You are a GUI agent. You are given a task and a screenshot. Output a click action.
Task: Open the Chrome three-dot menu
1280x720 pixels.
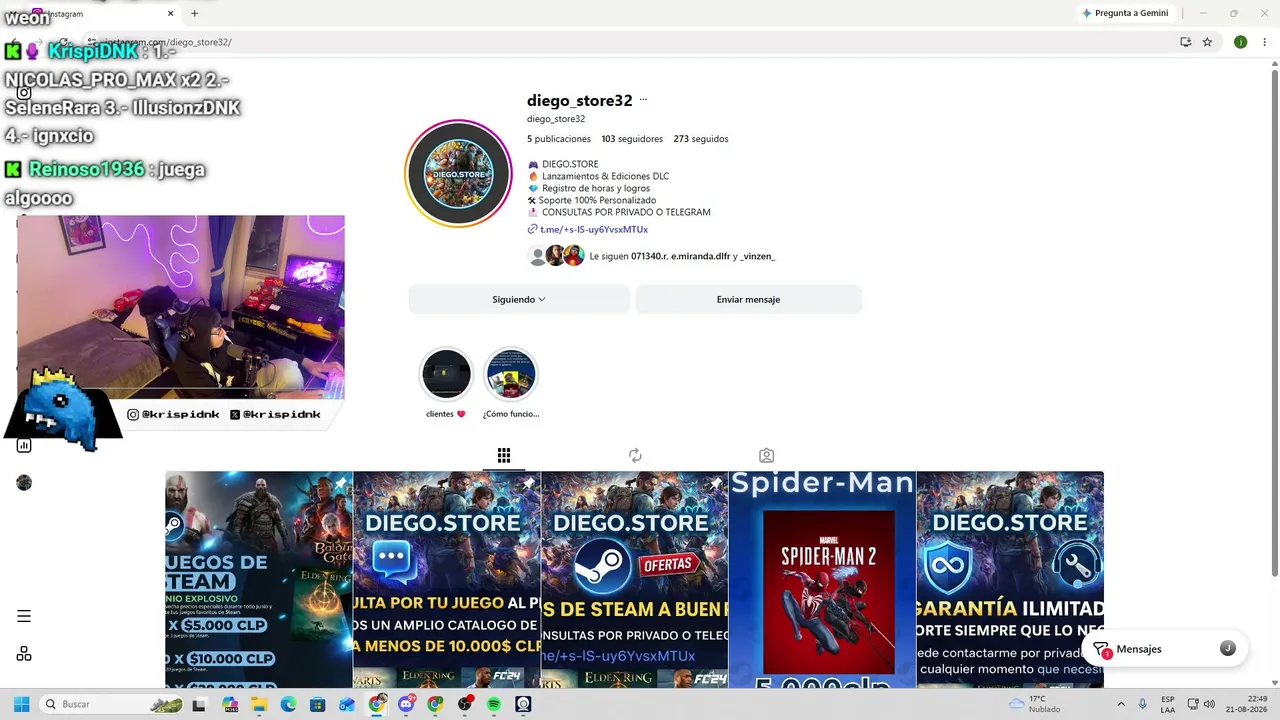pos(1264,42)
